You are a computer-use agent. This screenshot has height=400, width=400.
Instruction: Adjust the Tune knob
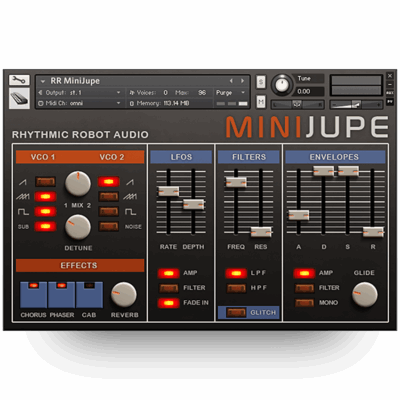(x=282, y=84)
